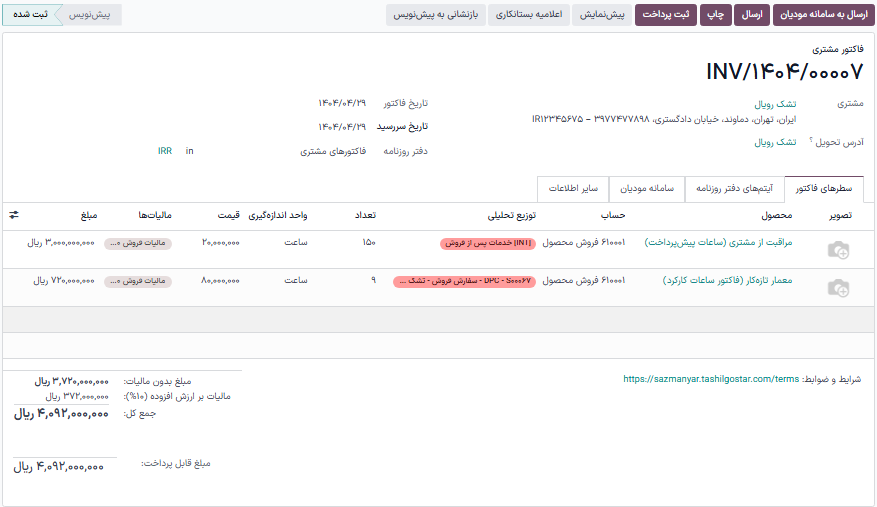Click the چاپ print button
This screenshot has width=877, height=507.
pyautogui.click(x=716, y=15)
